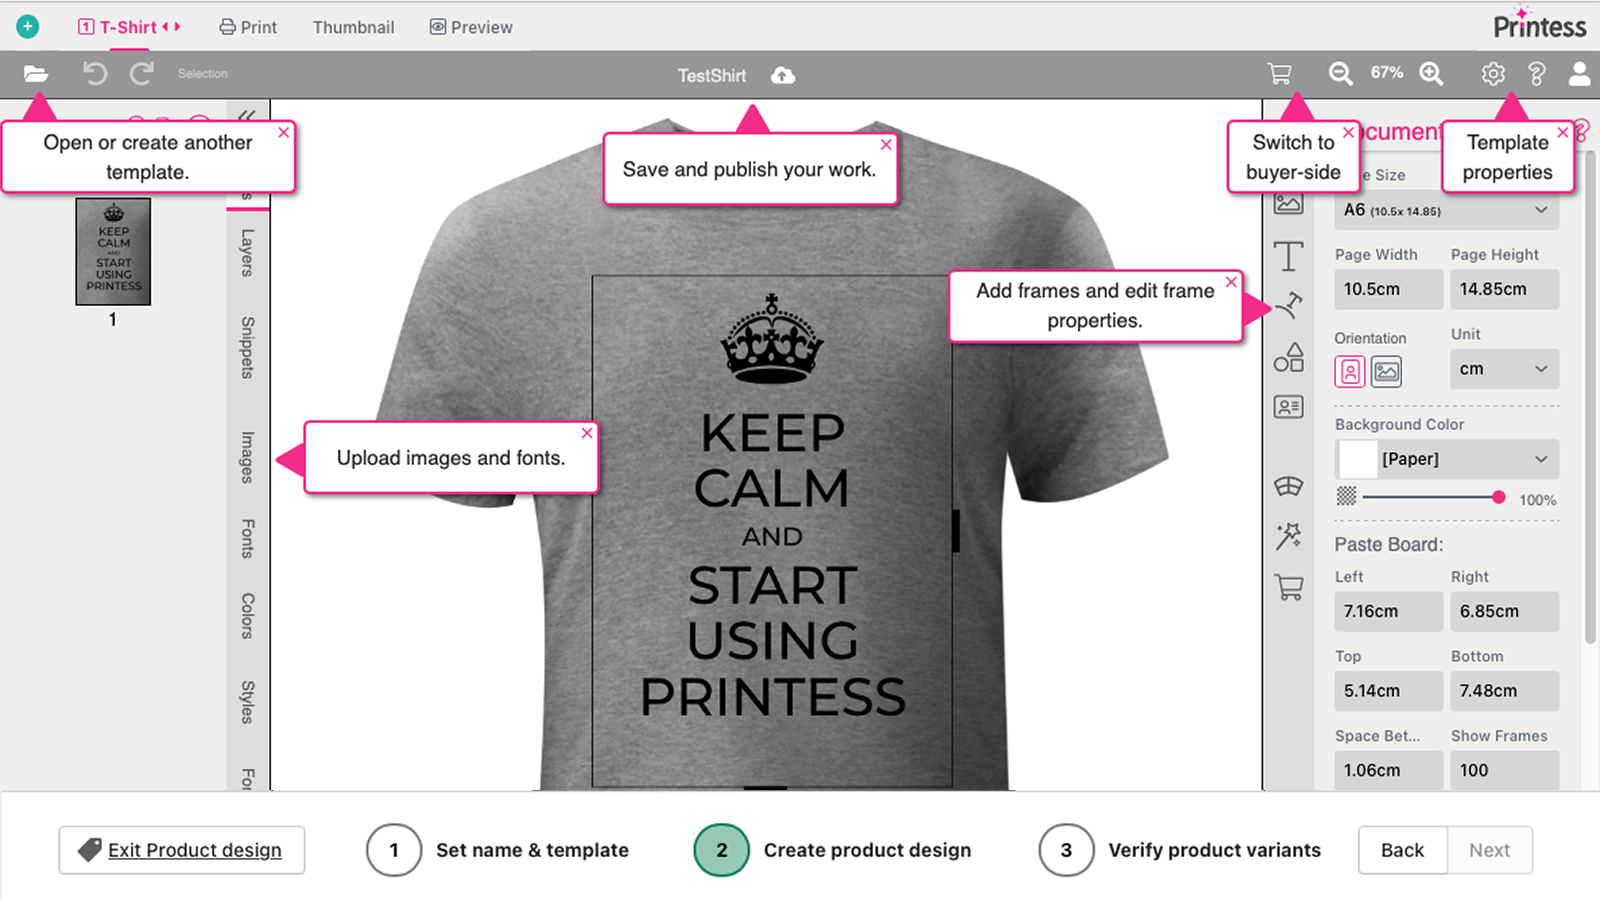Undo the last action
This screenshot has width=1600, height=900.
coord(94,73)
